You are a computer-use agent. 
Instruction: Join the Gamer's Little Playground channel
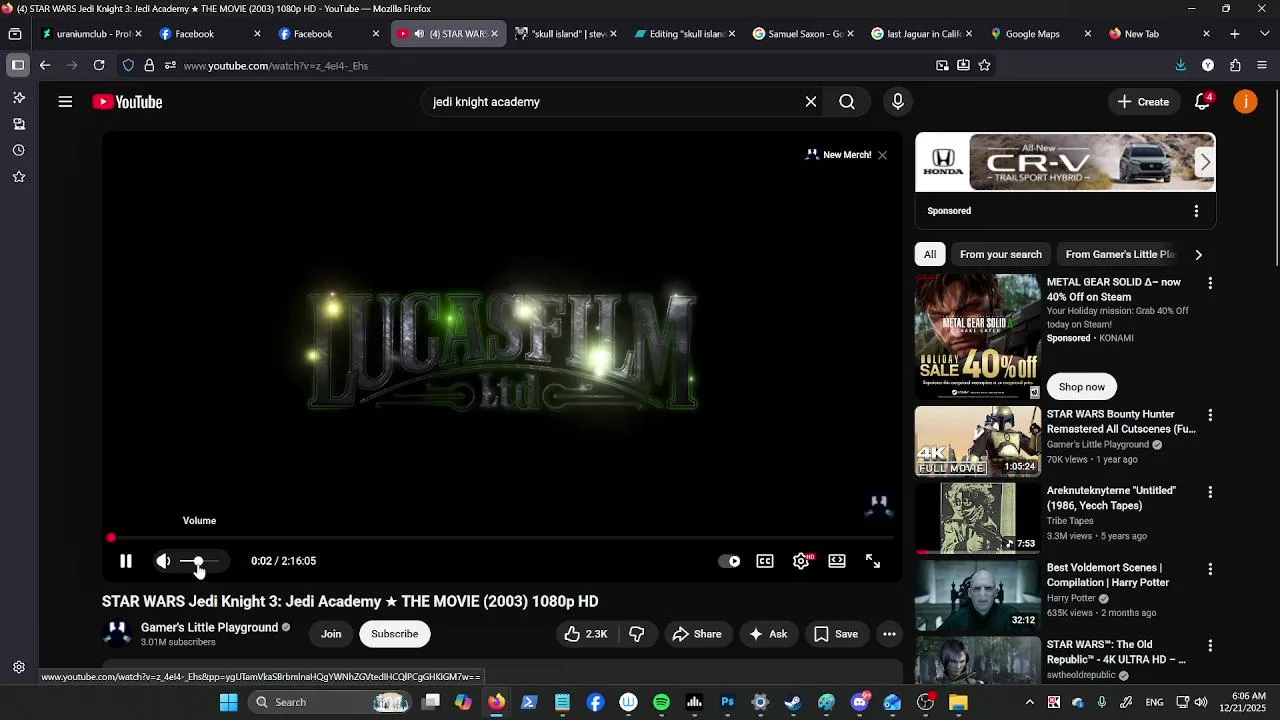(x=331, y=634)
